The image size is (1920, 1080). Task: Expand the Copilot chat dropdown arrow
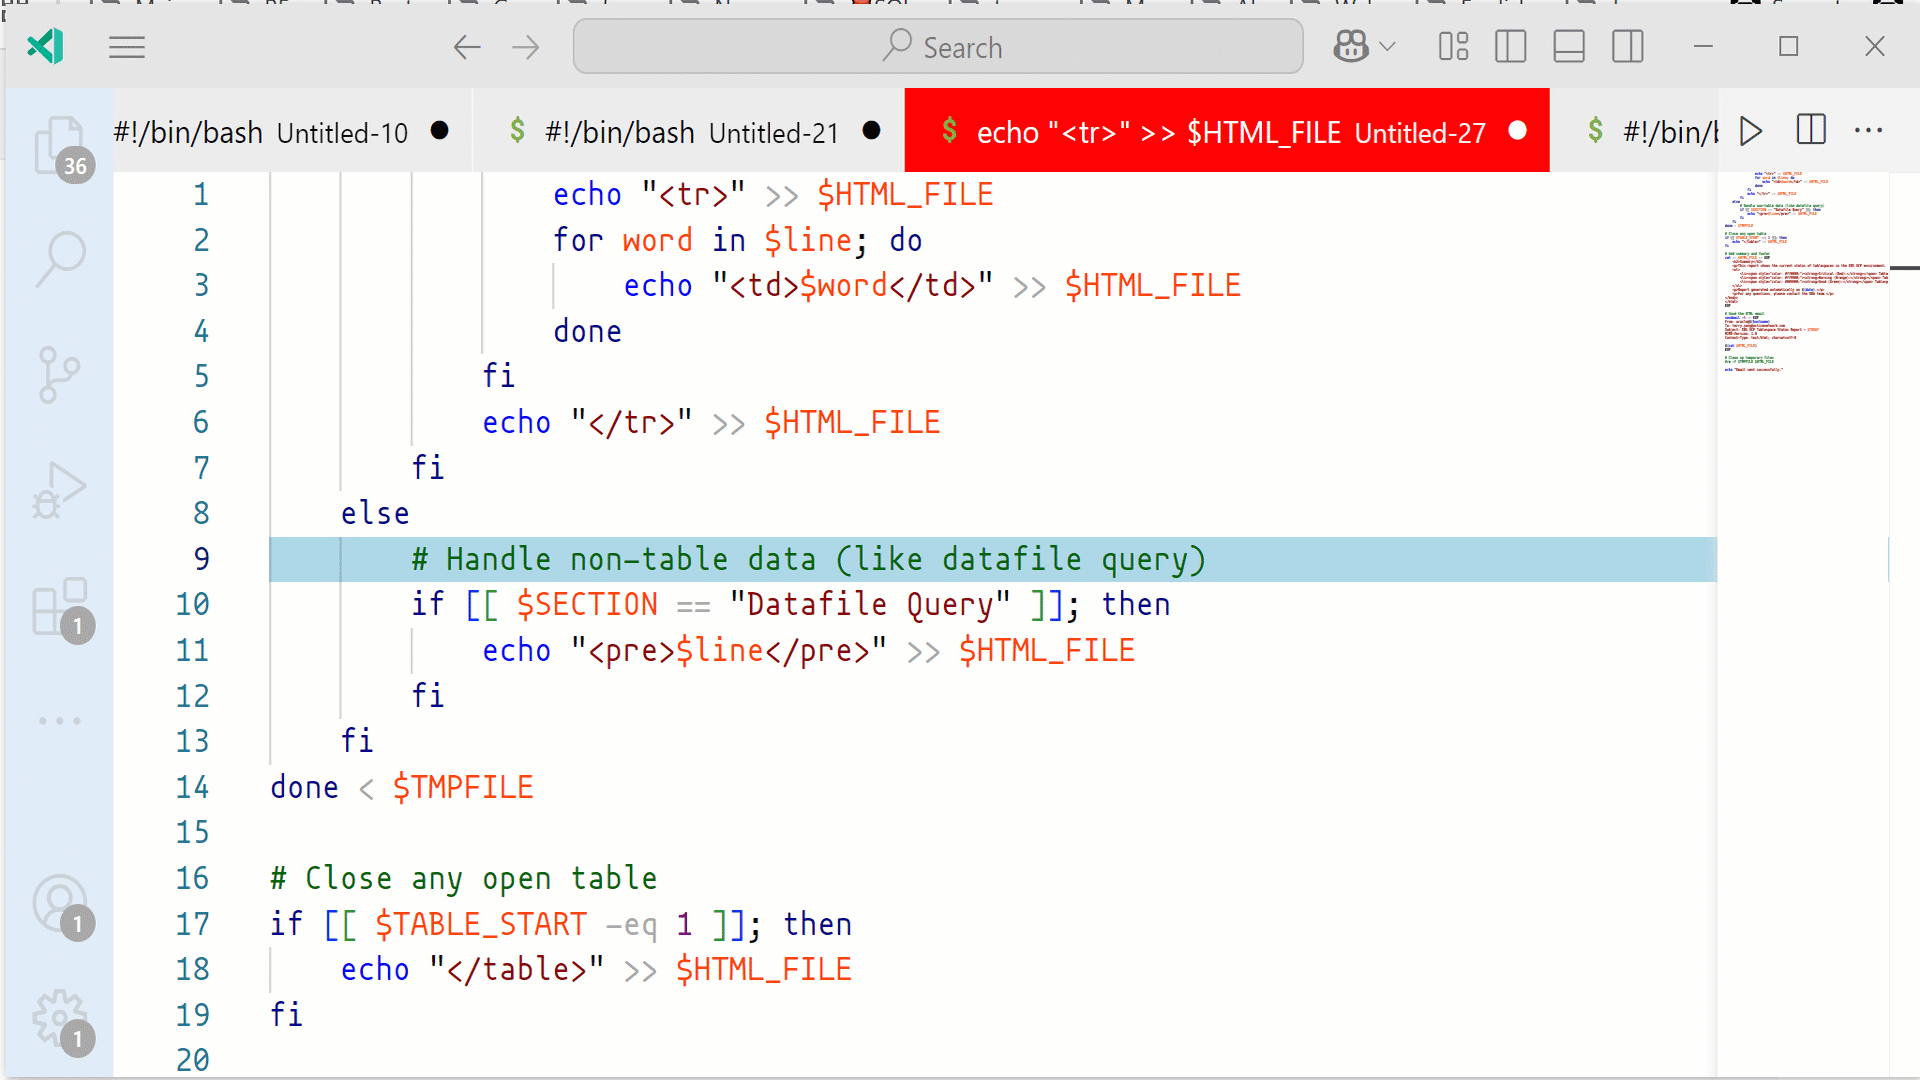coord(1387,47)
